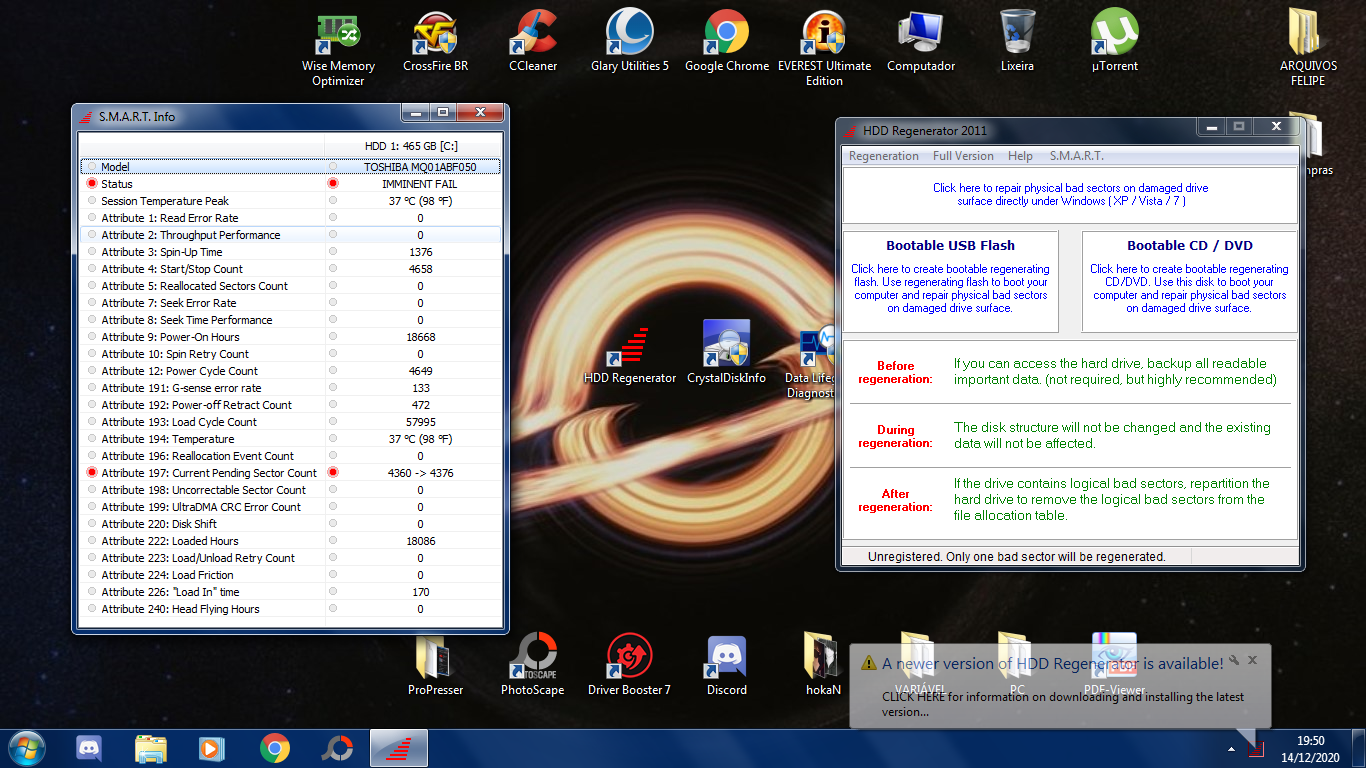Click the 4360 -> 4376 pending sector value

[420, 473]
